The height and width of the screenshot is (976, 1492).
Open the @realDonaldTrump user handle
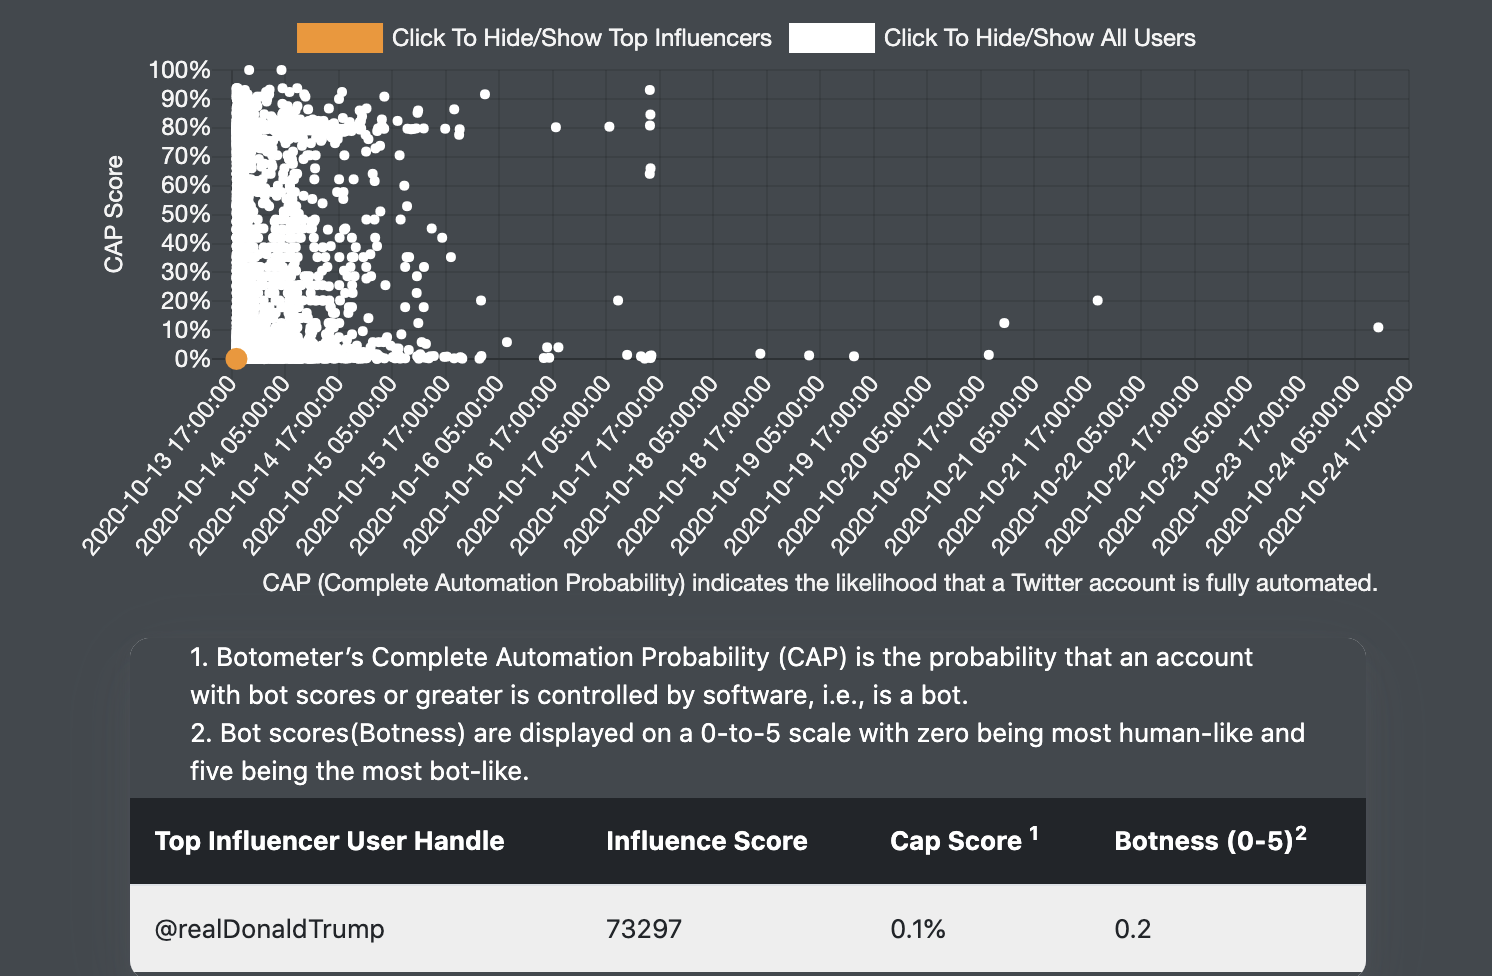269,929
